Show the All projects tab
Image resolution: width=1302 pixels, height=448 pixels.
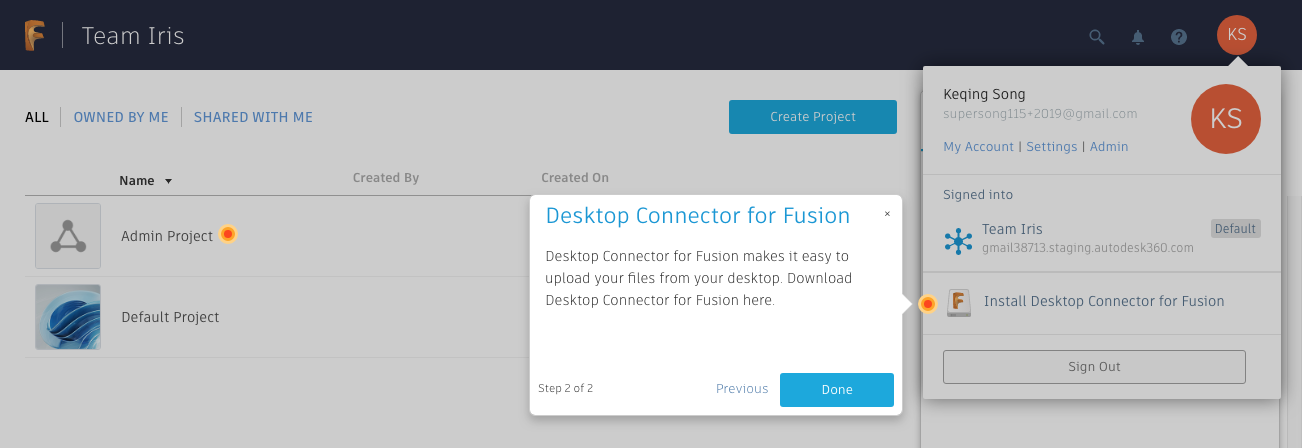point(37,117)
